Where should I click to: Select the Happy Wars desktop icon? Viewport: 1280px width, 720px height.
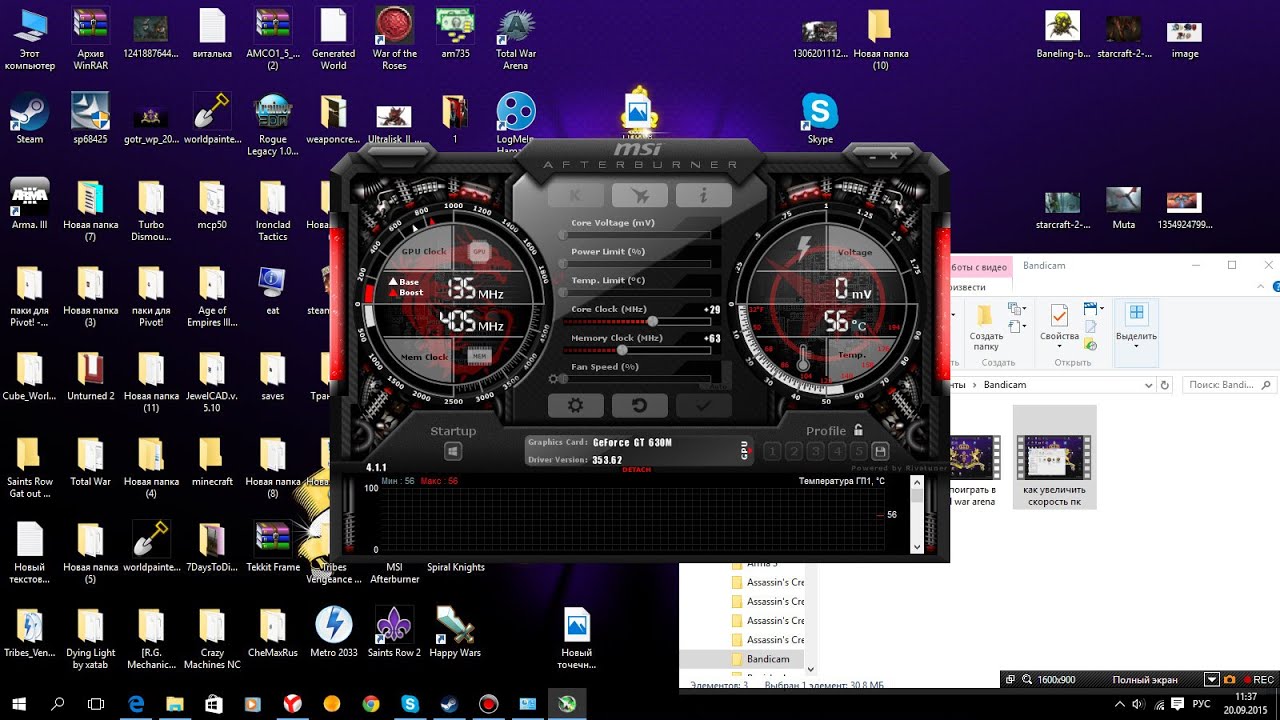click(455, 632)
